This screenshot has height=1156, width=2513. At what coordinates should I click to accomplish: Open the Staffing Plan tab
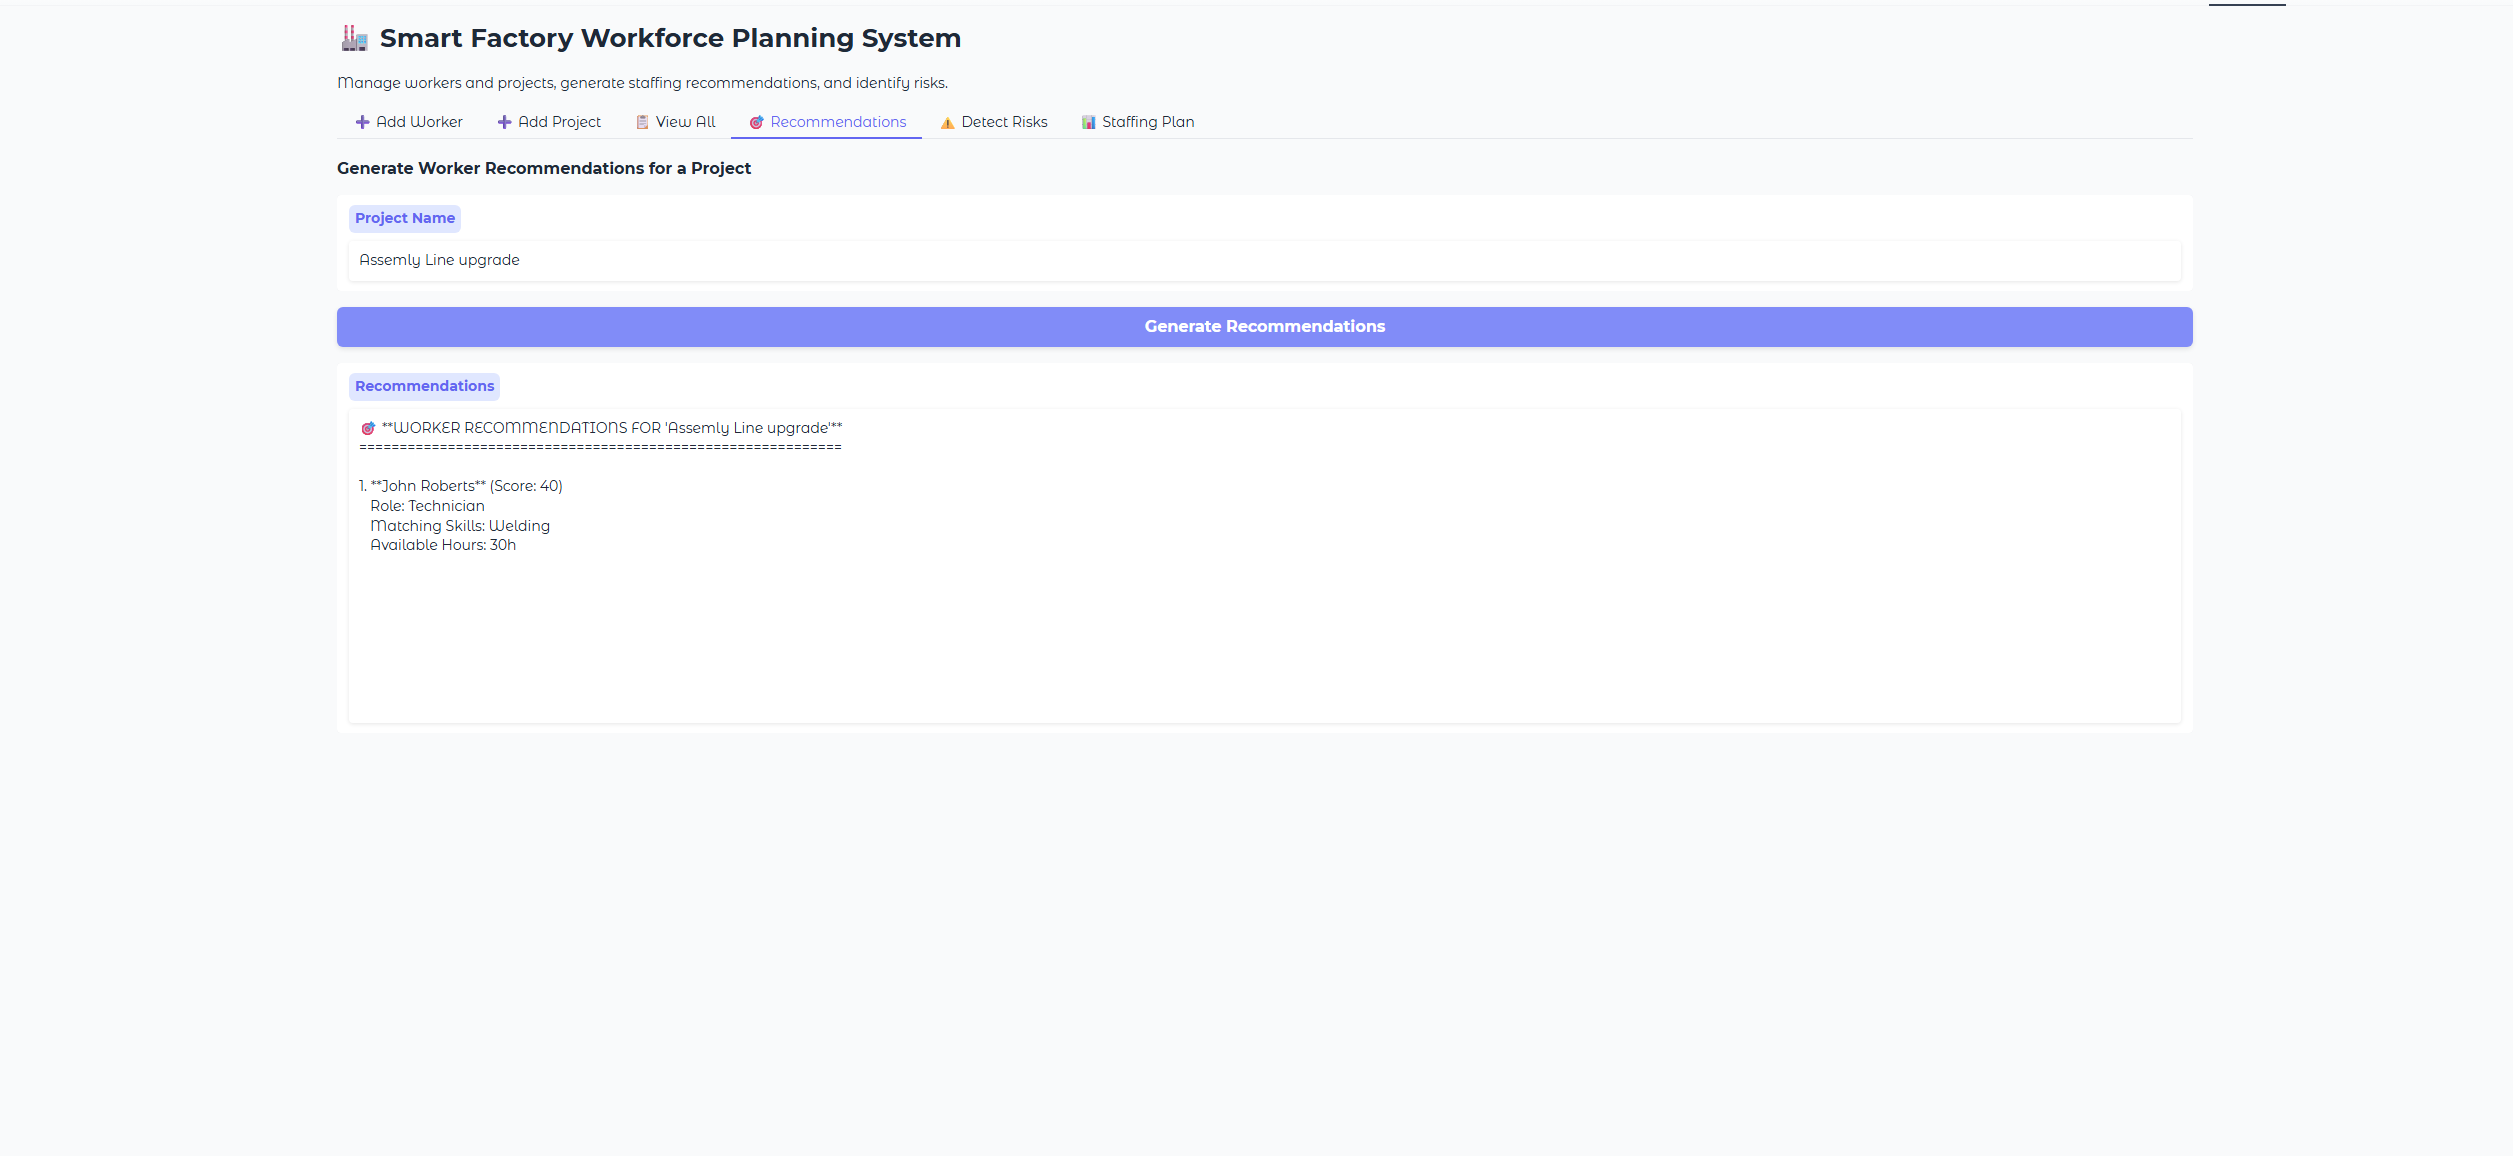tap(1137, 122)
